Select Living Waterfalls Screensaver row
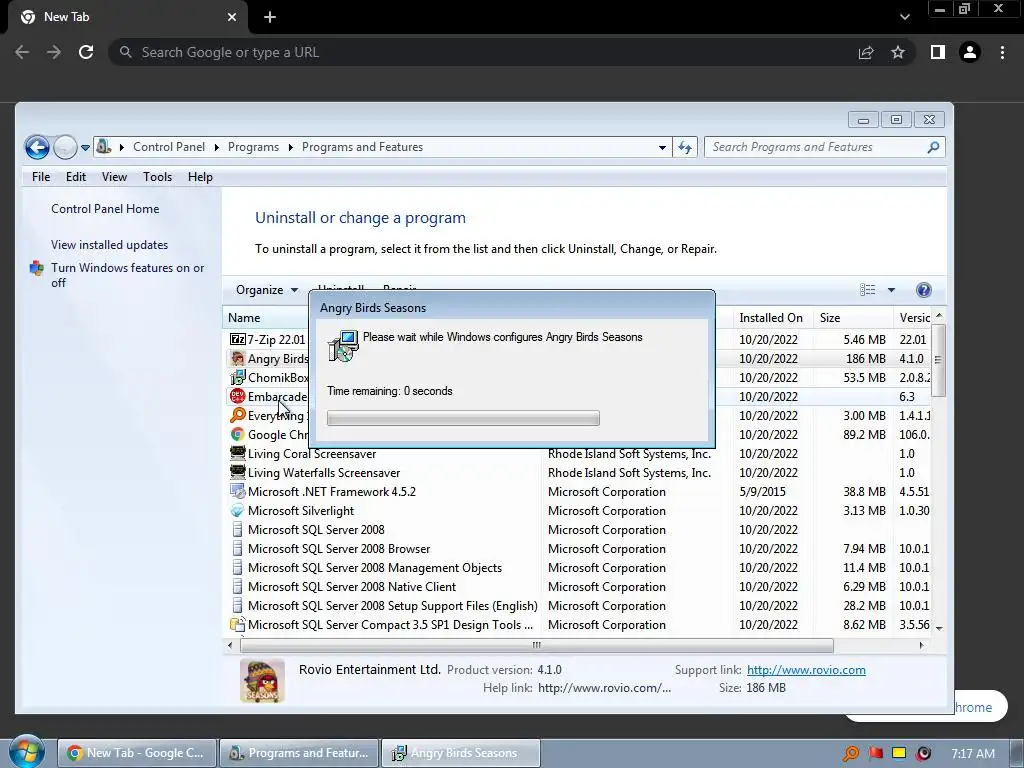This screenshot has height=768, width=1024. [578, 473]
